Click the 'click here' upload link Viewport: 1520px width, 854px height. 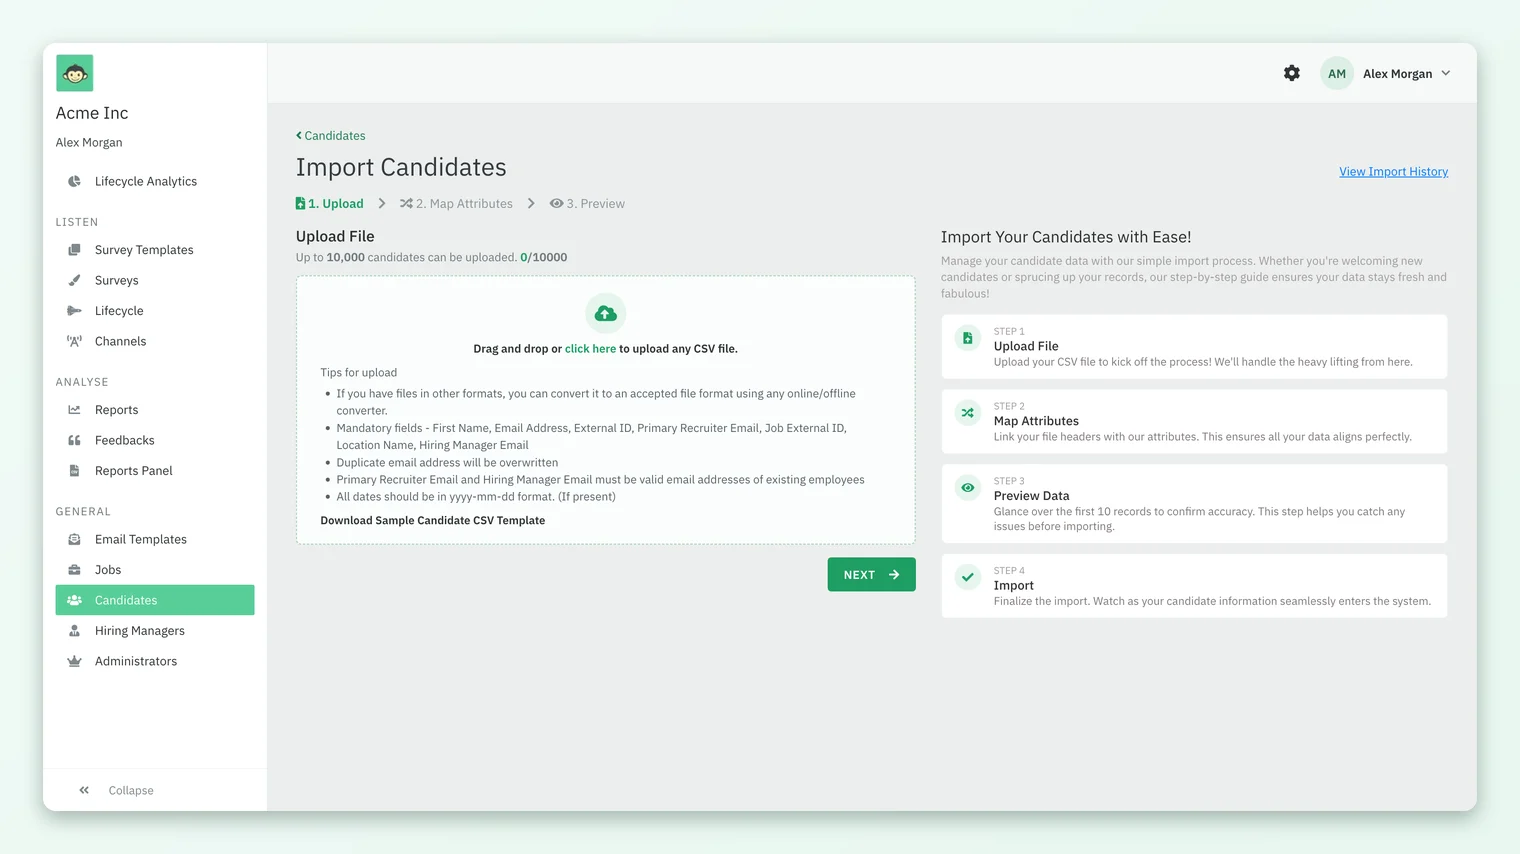pos(590,349)
